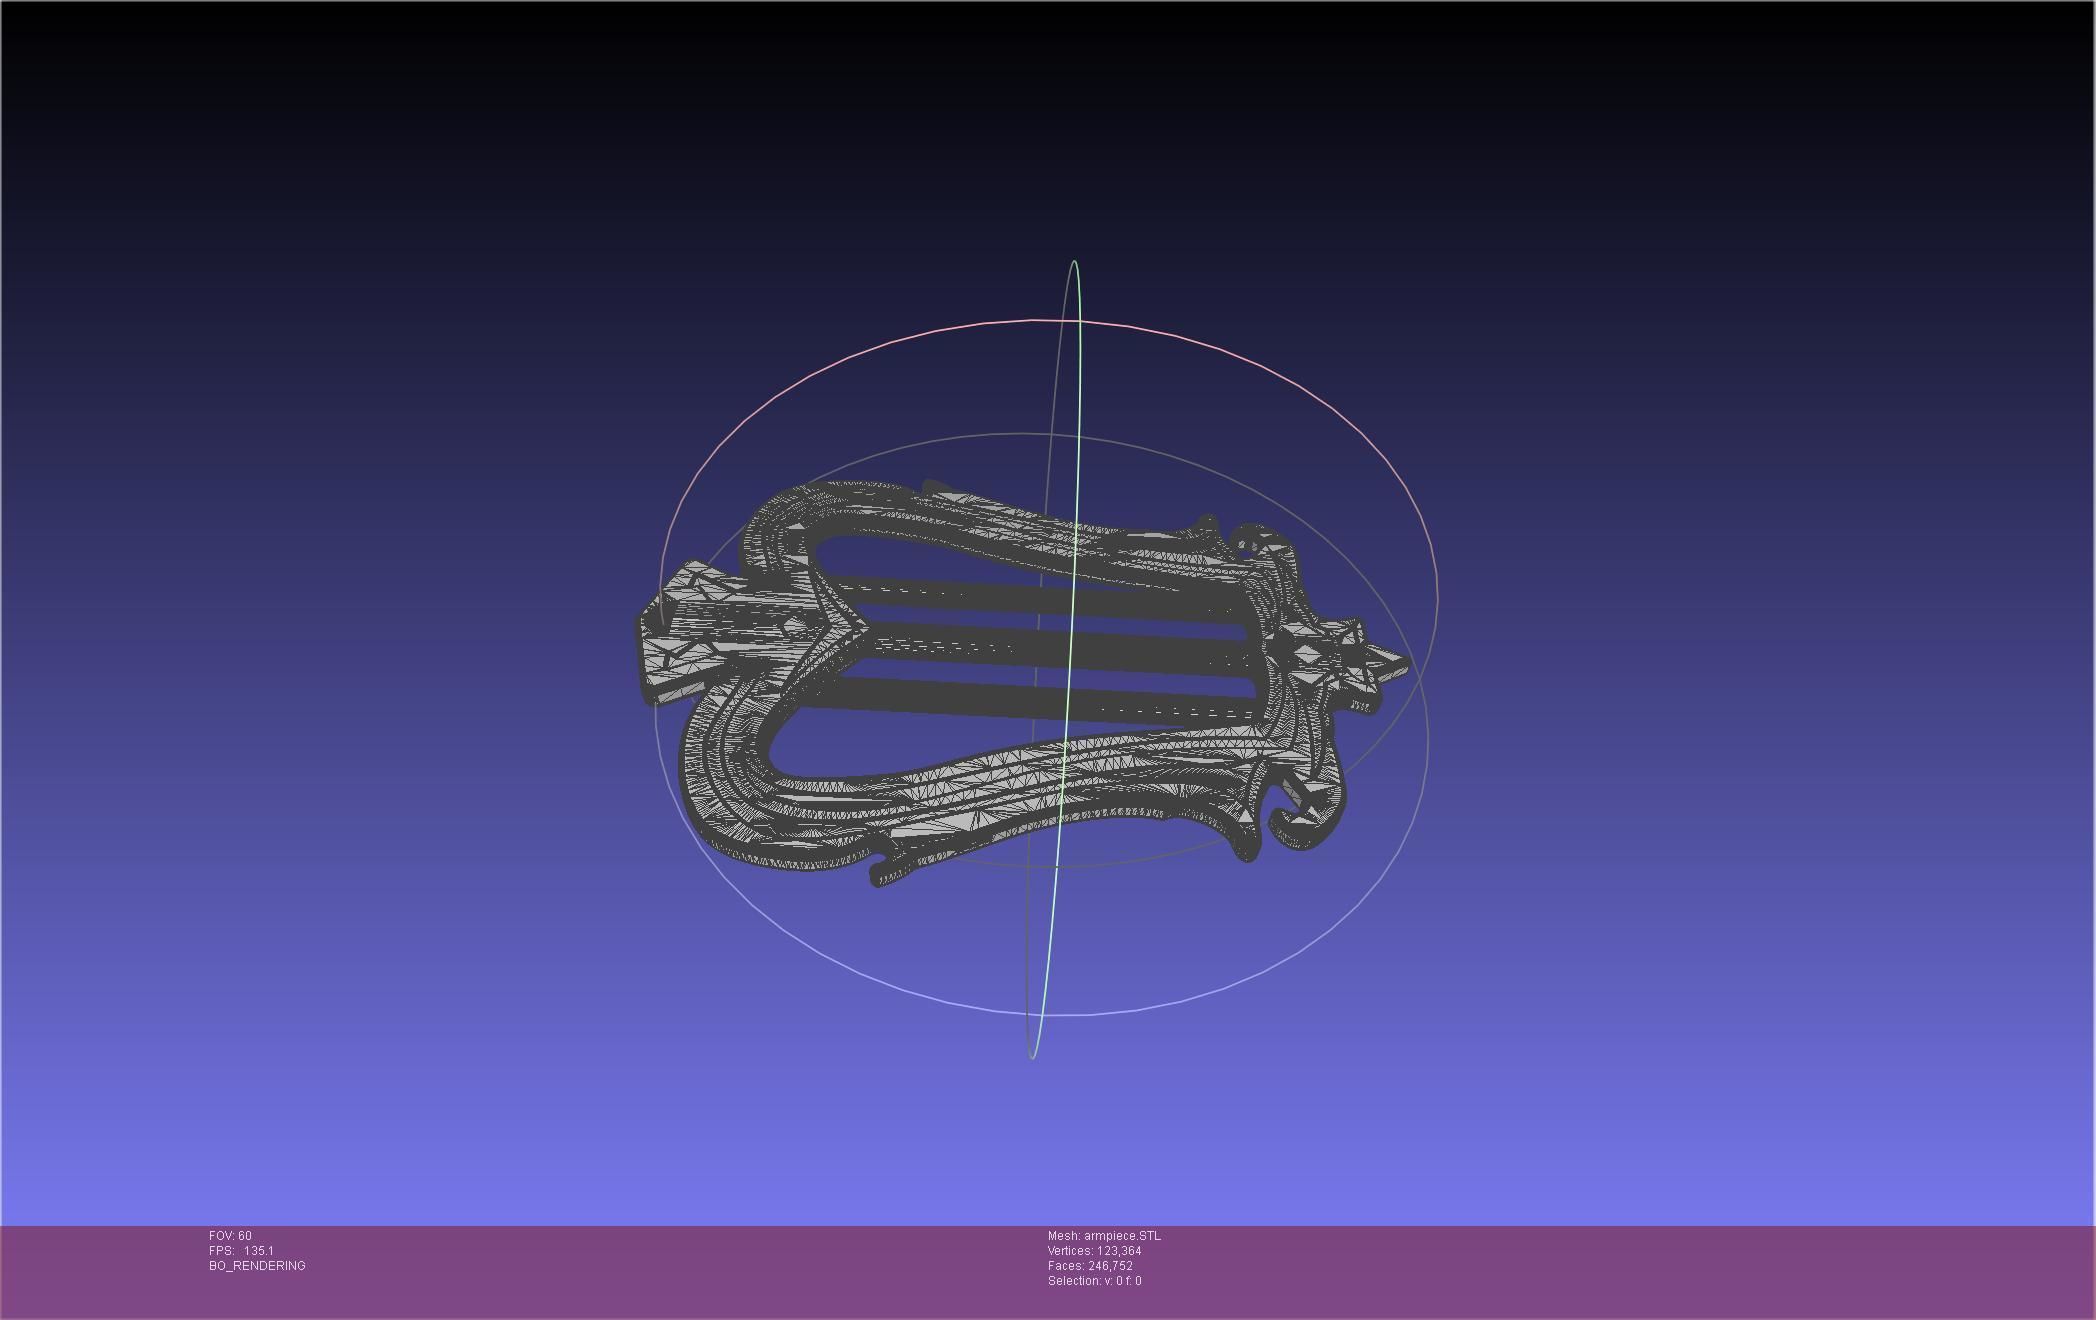Click the spiked star tip of the mesh
2096x1320 pixels.
[1398, 664]
